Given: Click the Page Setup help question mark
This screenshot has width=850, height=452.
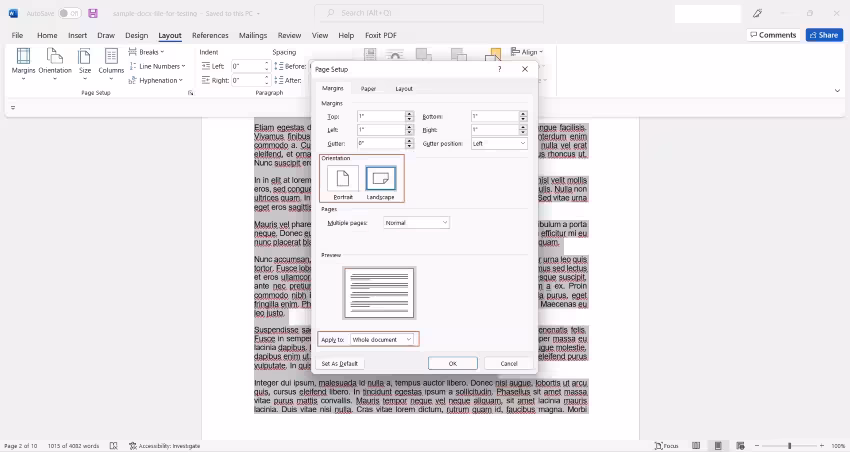Looking at the screenshot, I should tap(499, 69).
